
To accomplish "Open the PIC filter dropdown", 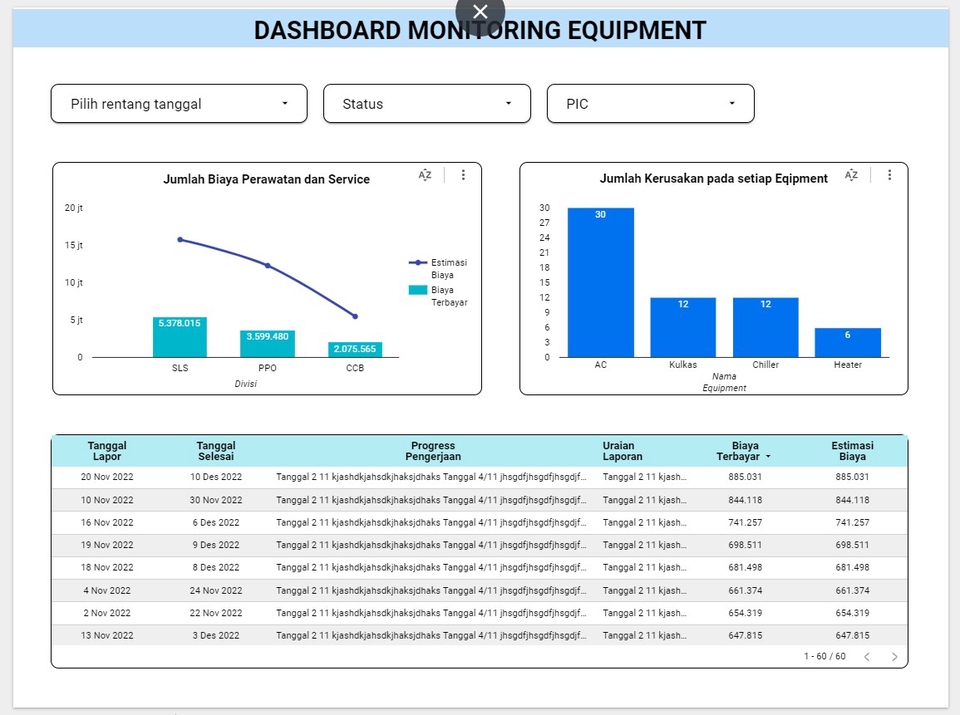I will tap(650, 103).
